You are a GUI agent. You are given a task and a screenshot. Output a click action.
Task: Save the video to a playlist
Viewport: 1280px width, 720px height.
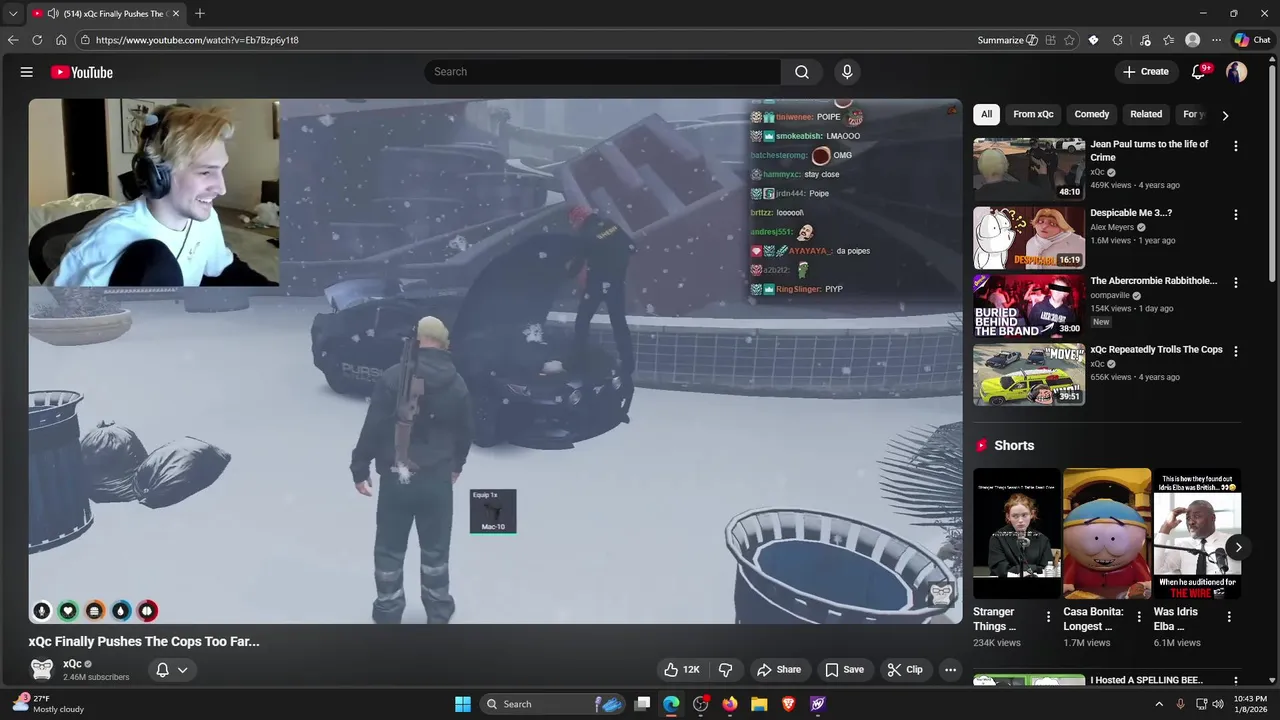coord(844,670)
